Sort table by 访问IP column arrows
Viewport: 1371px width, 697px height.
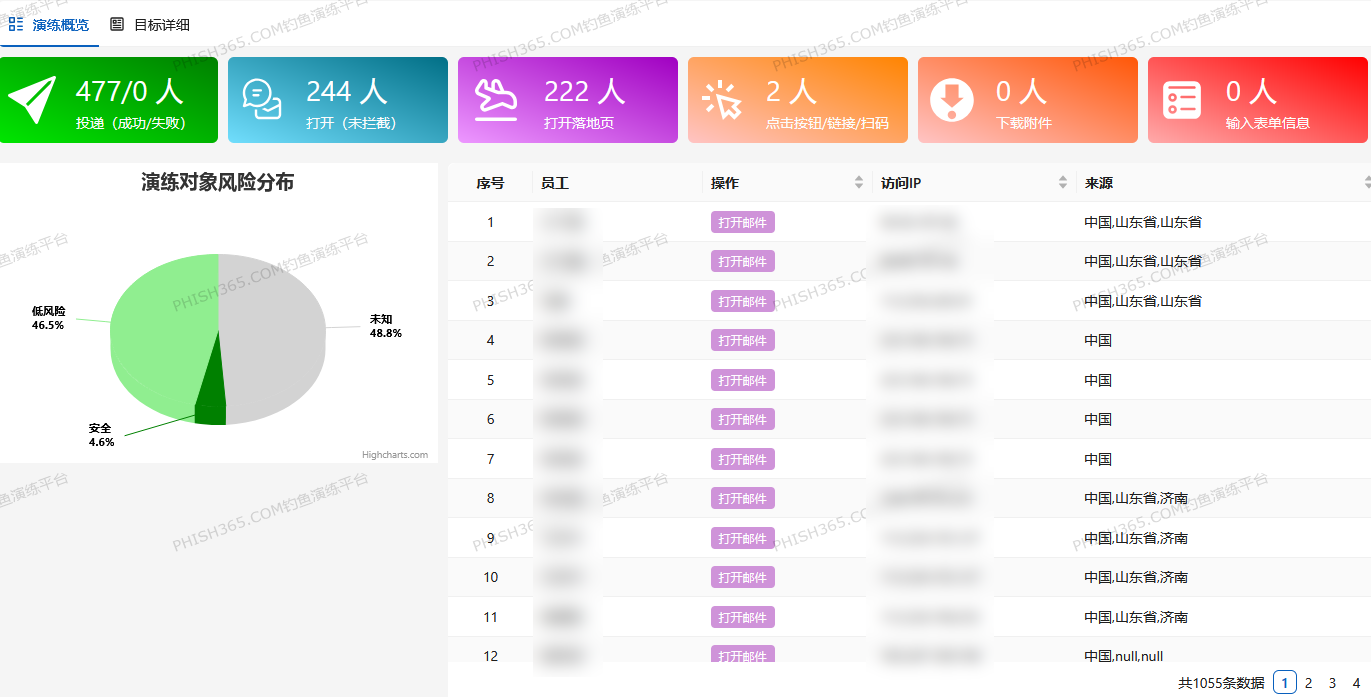(1062, 182)
